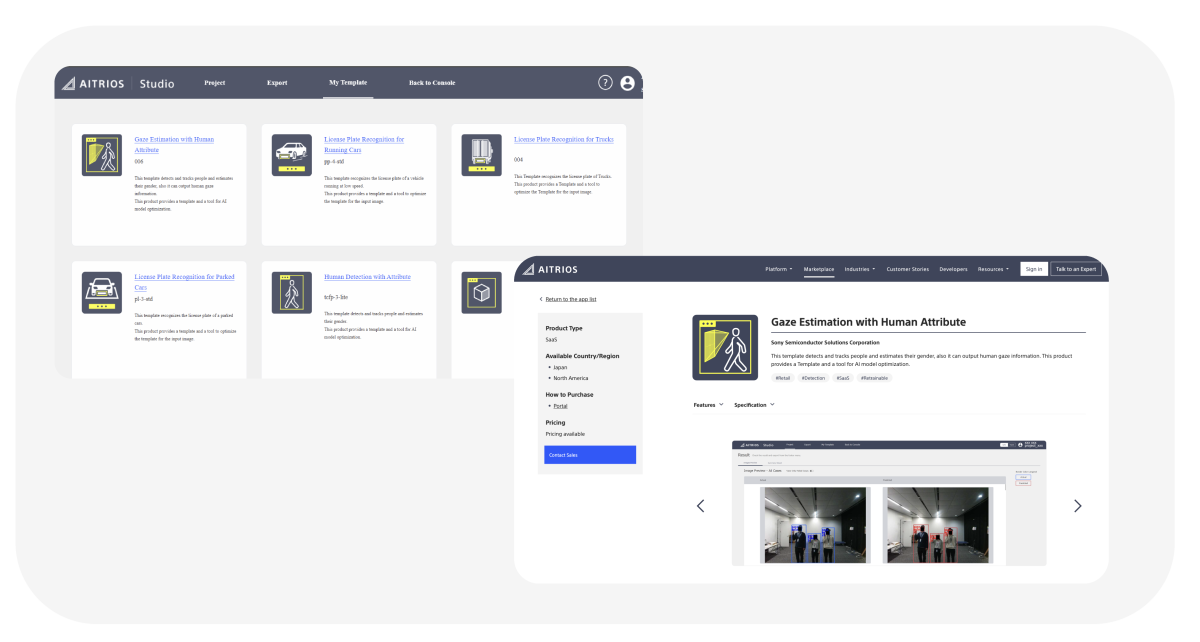Viewport: 1200px width, 642px height.
Task: Expand the Features section
Action: pos(708,405)
